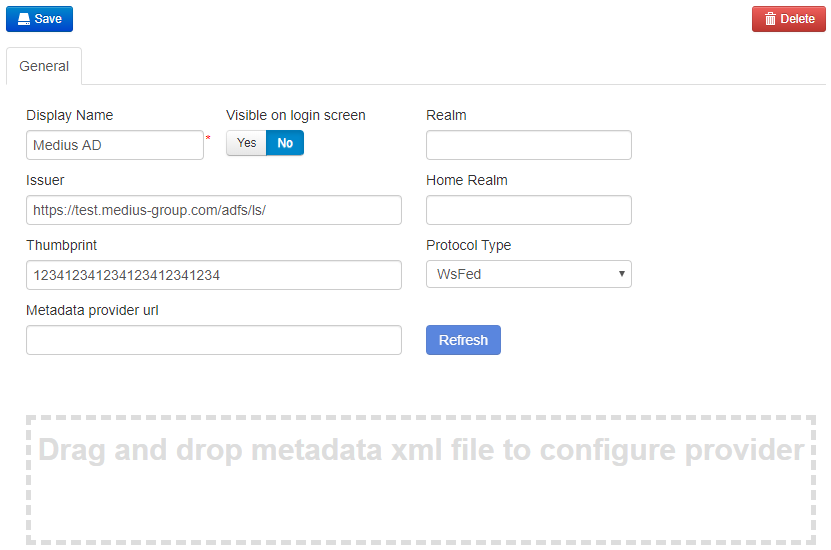Screen dimensions: 831x550
Task: Open the Protocol Type dropdown
Action: pyautogui.click(x=529, y=274)
